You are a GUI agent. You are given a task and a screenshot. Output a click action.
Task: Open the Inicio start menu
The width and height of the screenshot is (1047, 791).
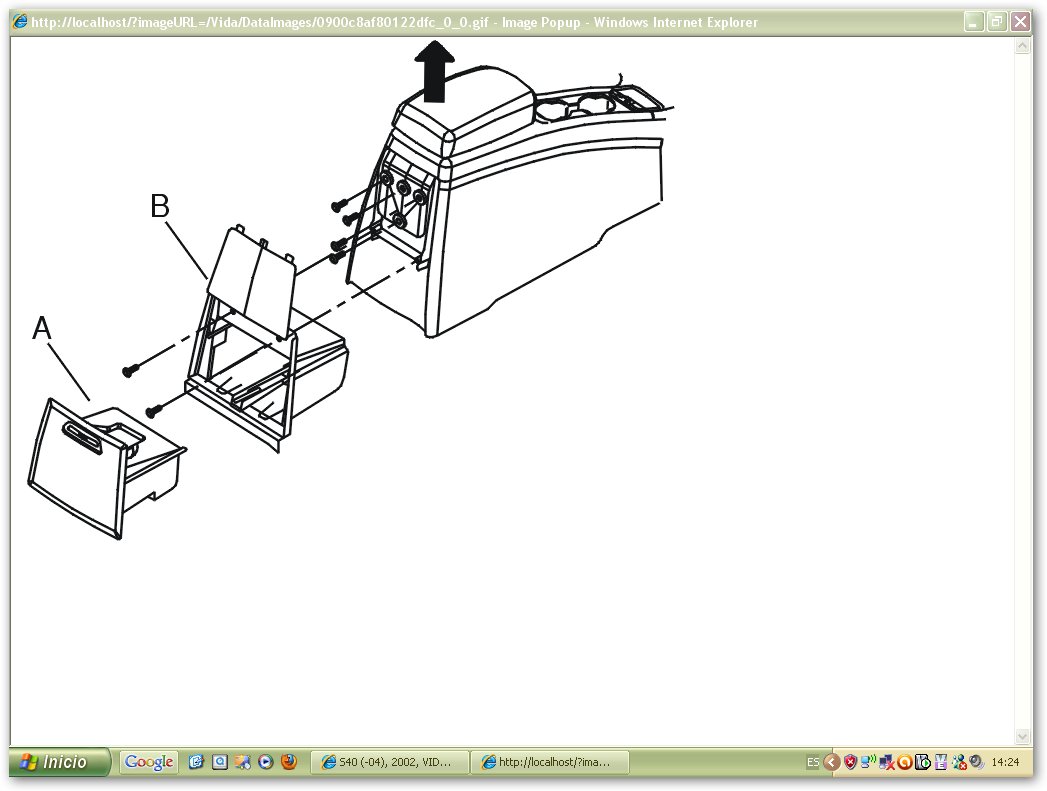58,762
